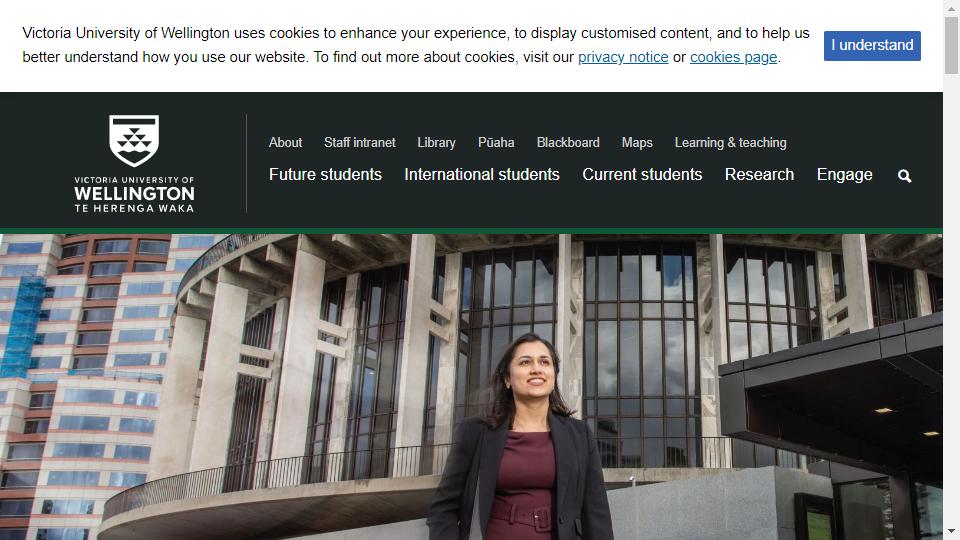Open the Staff intranet link
Screen dimensions: 960x540
pyautogui.click(x=359, y=143)
